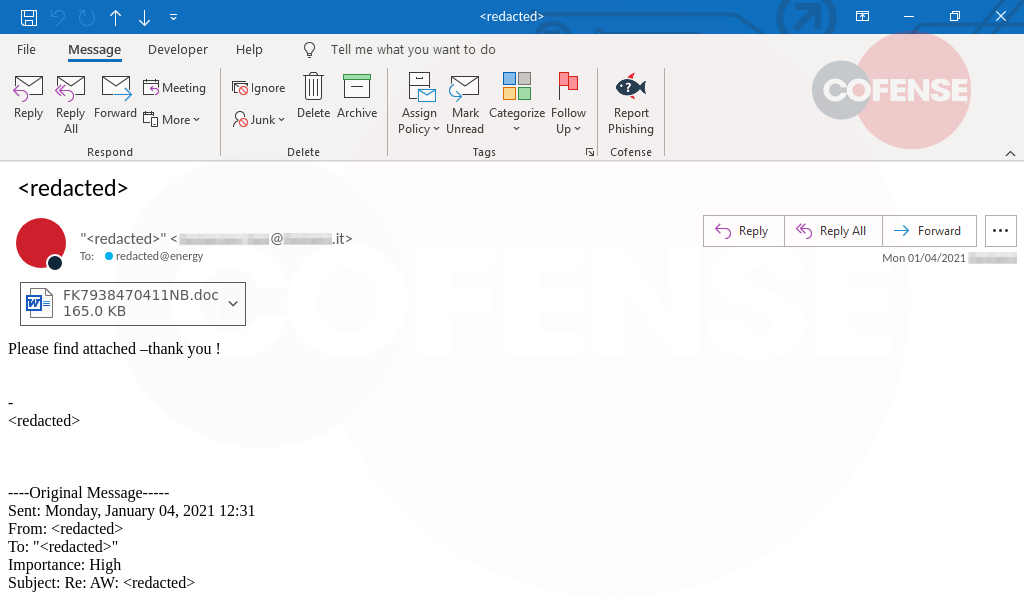This screenshot has width=1024, height=601.
Task: Expand the attachment options dropdown arrow
Action: tap(233, 303)
